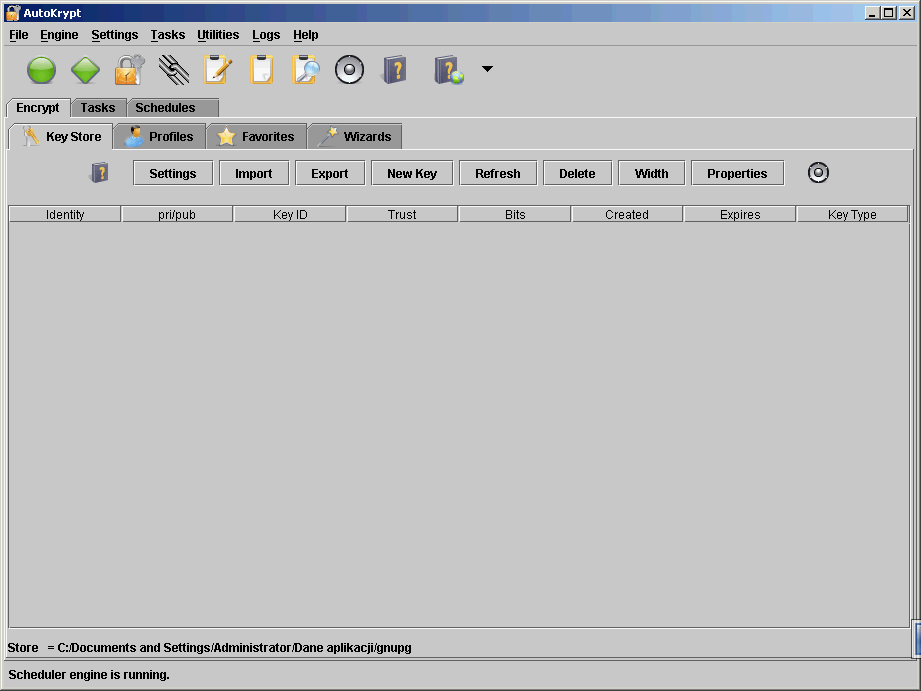Screen dimensions: 921x691
Task: Switch to the Schedules tab
Action: tap(173, 108)
